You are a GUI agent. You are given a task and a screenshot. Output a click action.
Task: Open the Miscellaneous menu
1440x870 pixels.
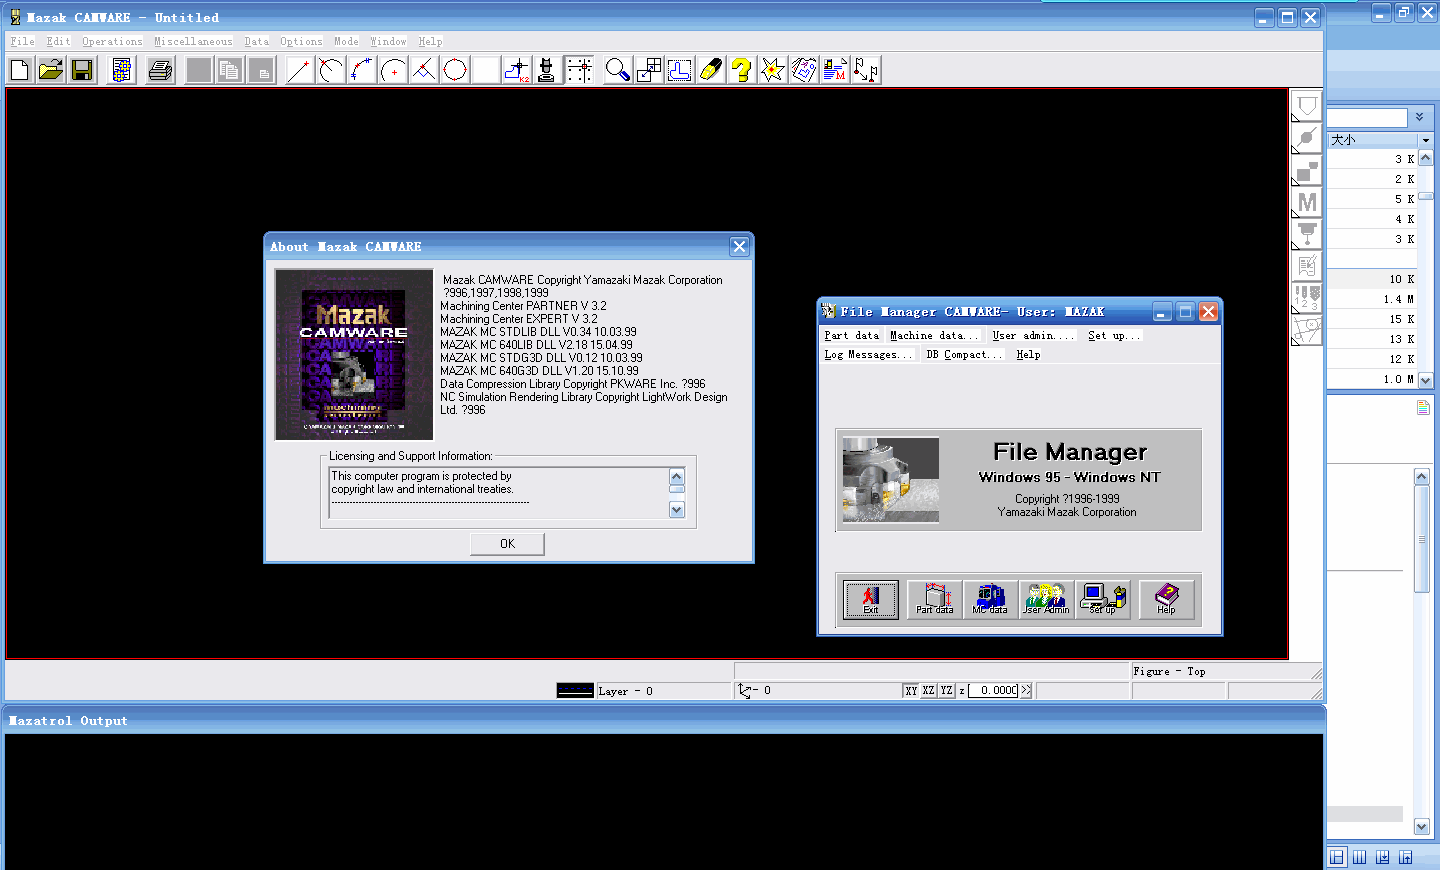pos(193,42)
